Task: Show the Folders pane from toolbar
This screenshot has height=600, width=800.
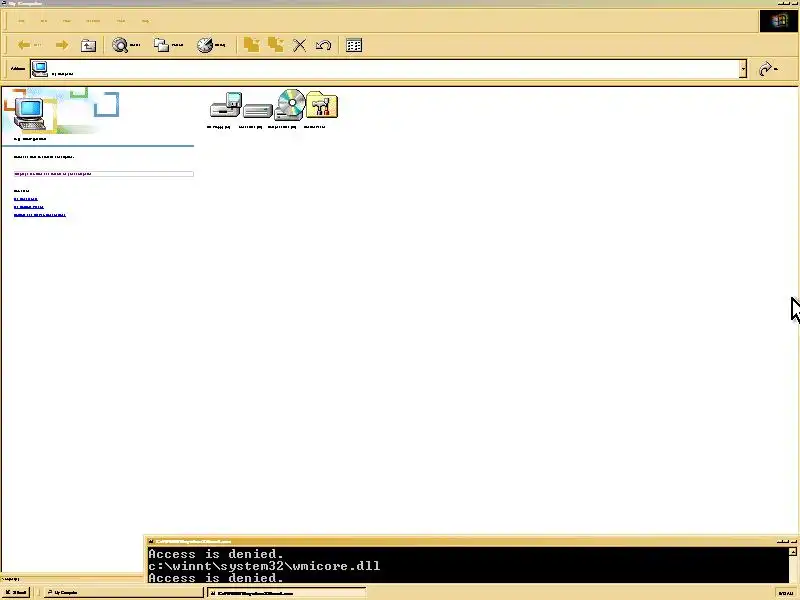Action: pyautogui.click(x=168, y=45)
